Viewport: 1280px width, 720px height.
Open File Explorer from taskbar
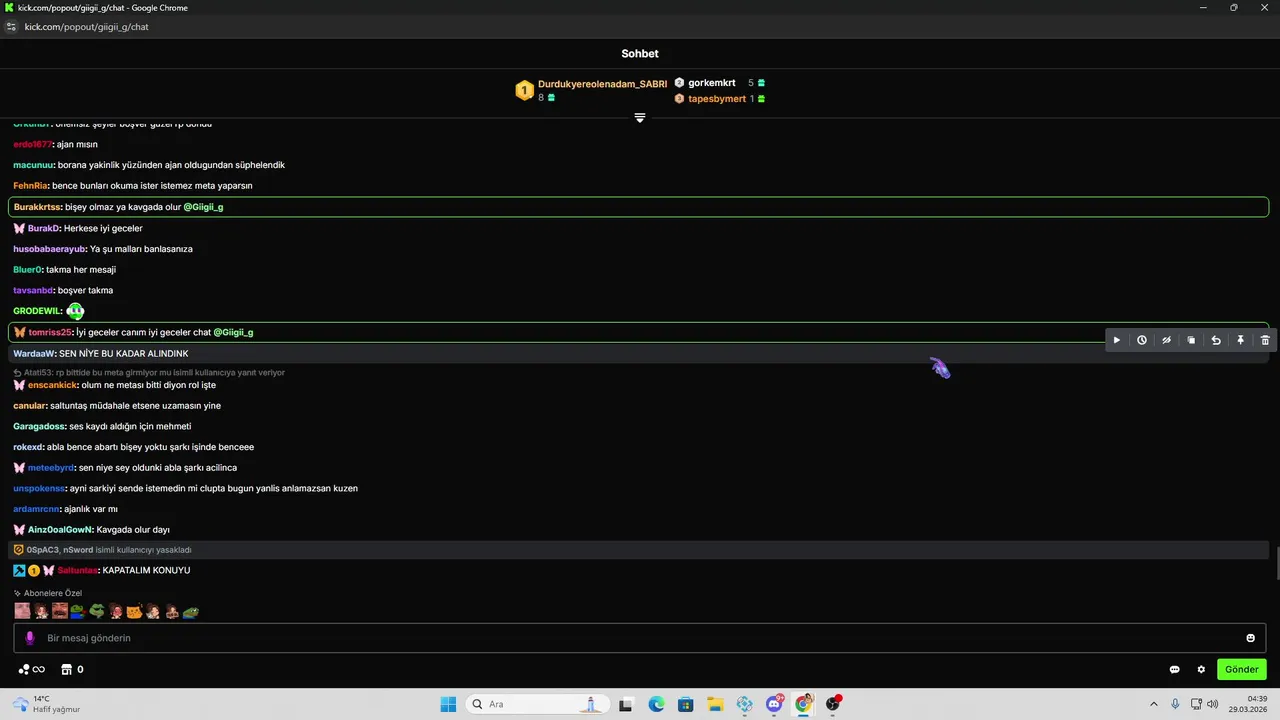click(x=715, y=704)
